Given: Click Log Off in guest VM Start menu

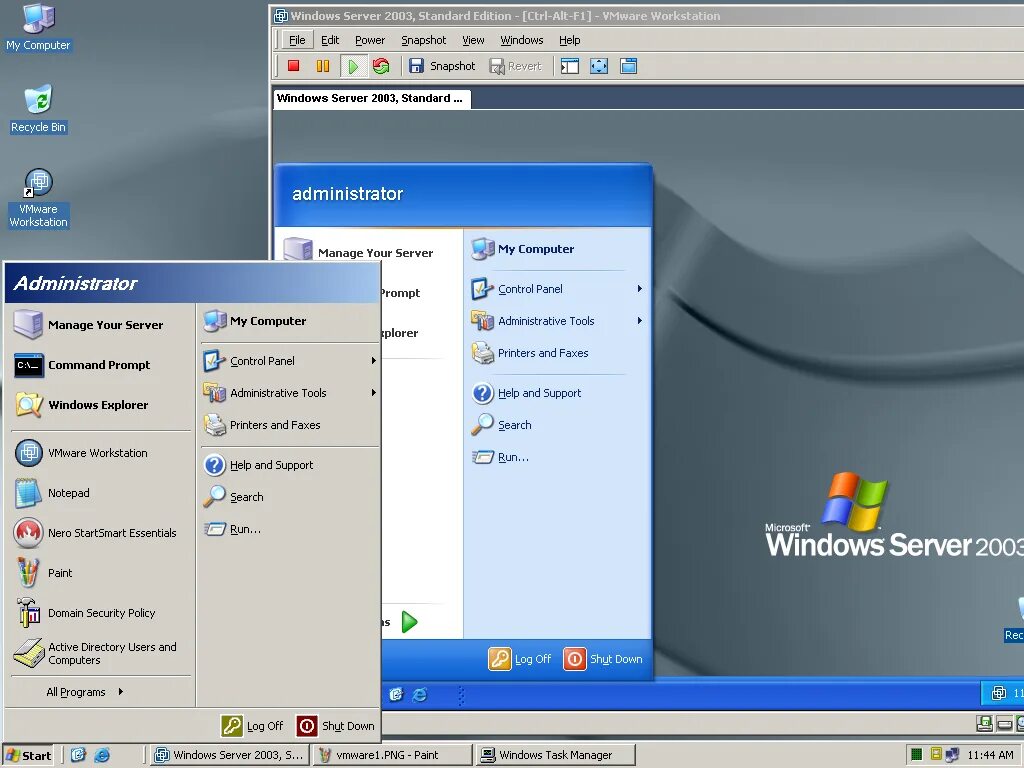Looking at the screenshot, I should point(520,659).
